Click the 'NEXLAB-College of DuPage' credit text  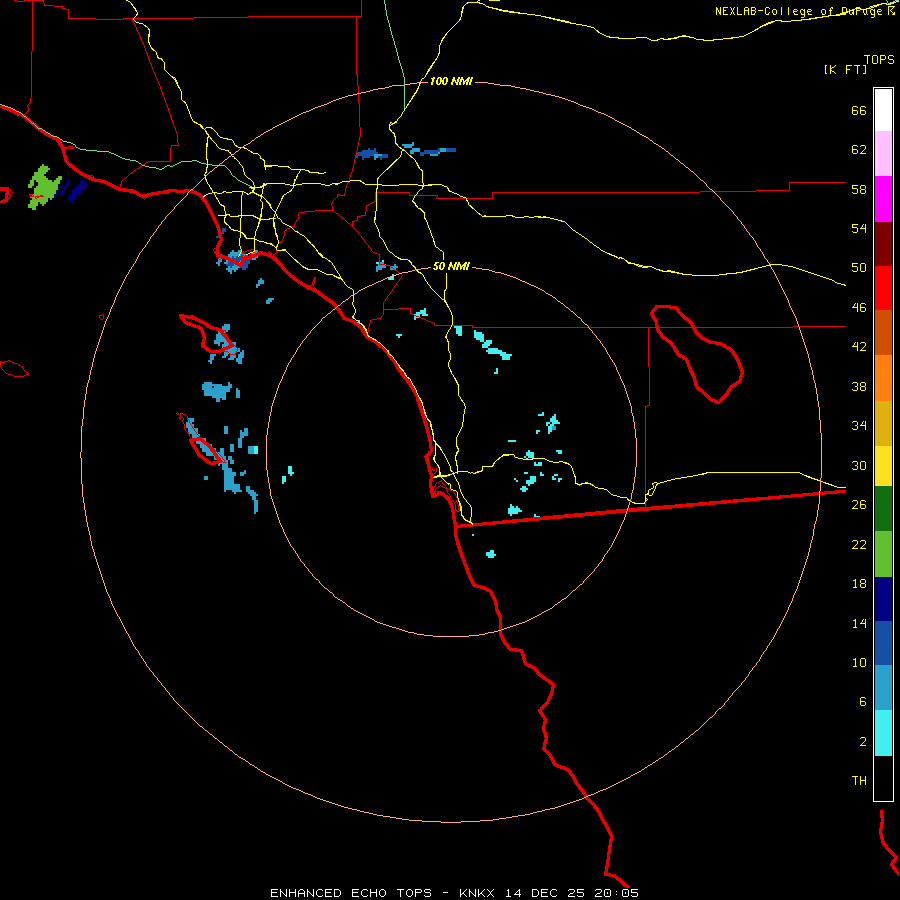click(798, 11)
